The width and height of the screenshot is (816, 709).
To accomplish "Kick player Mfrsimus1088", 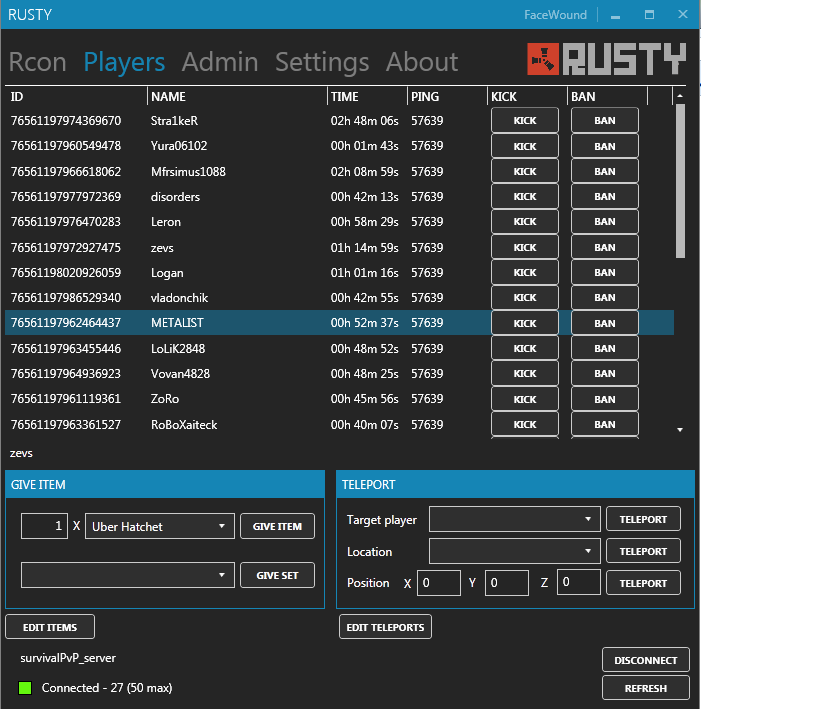I will point(525,171).
